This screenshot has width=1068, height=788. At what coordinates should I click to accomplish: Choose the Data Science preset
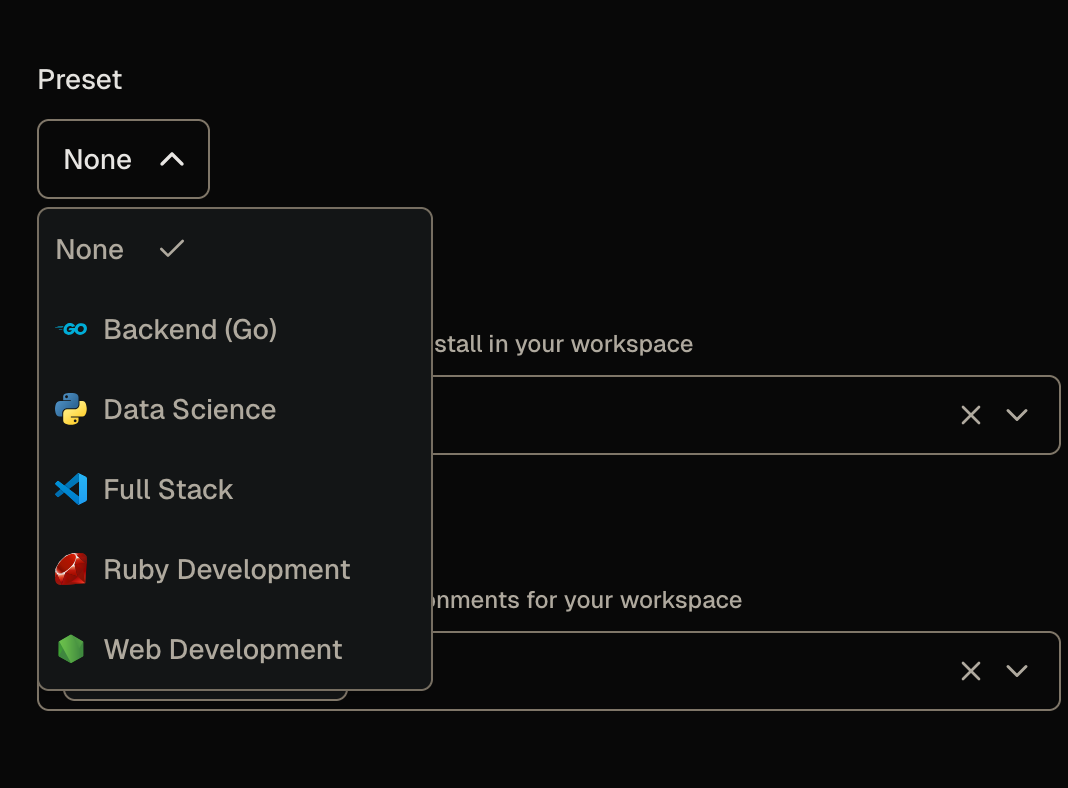235,409
